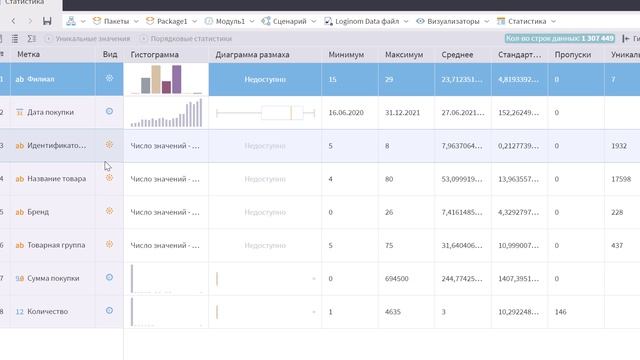The height and width of the screenshot is (360, 640).
Task: Click Порядковые статистики button
Action: tap(186, 39)
